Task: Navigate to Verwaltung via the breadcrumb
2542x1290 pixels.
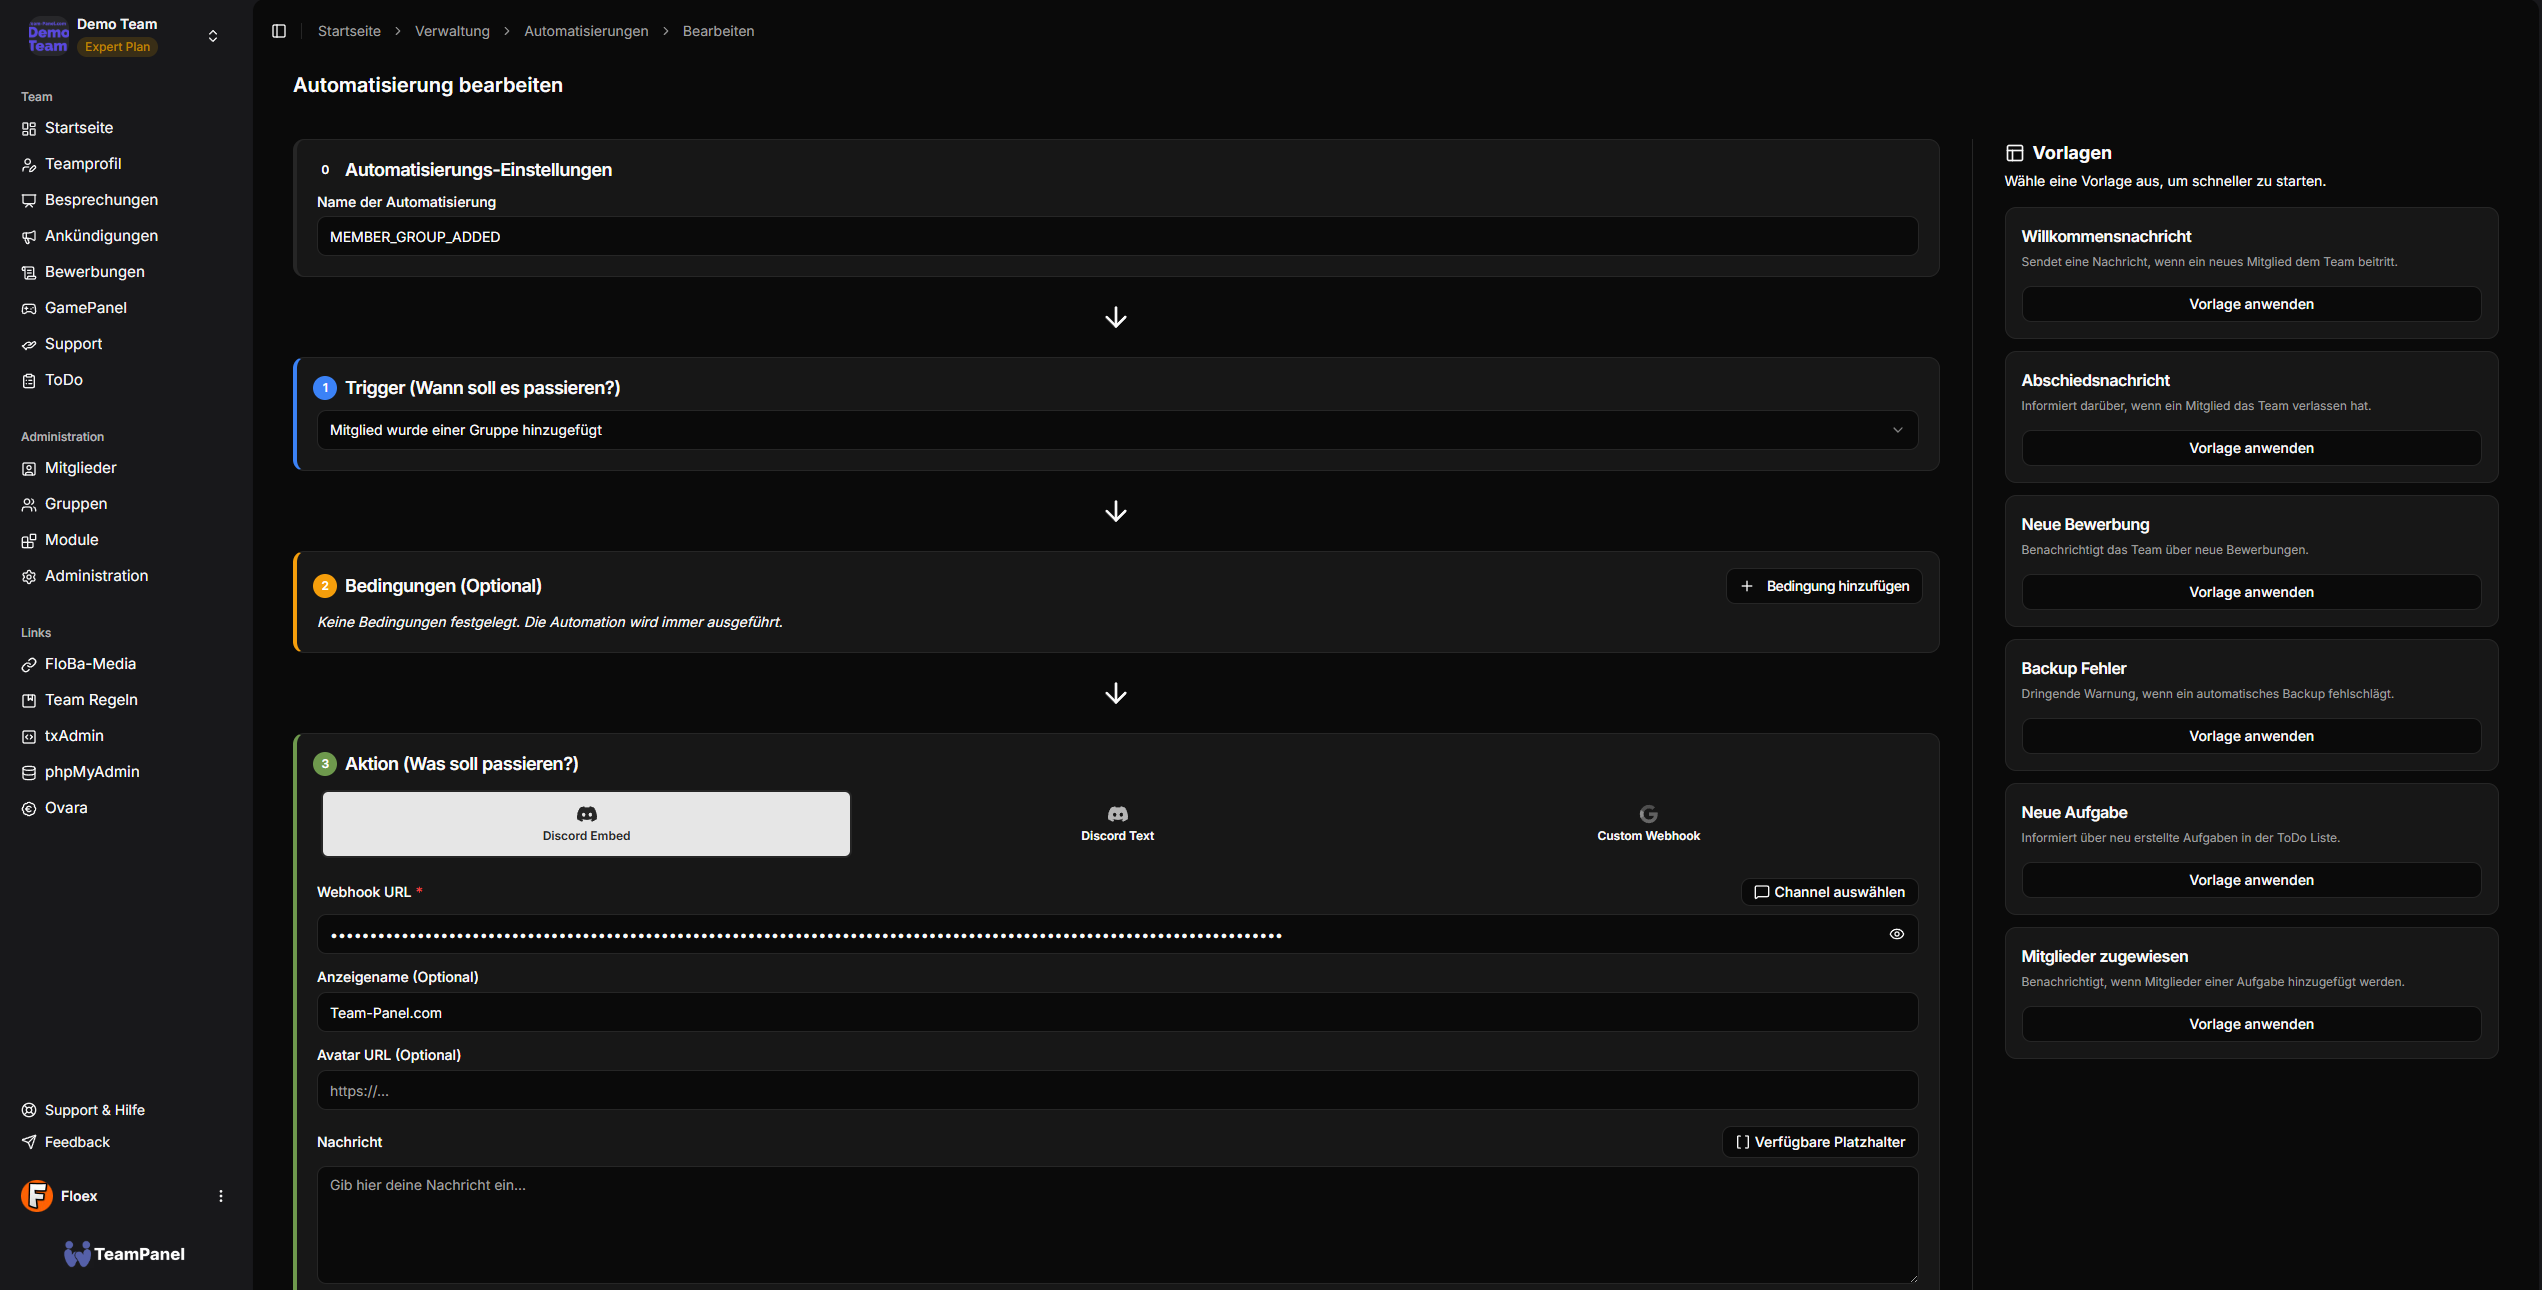Action: tap(452, 31)
